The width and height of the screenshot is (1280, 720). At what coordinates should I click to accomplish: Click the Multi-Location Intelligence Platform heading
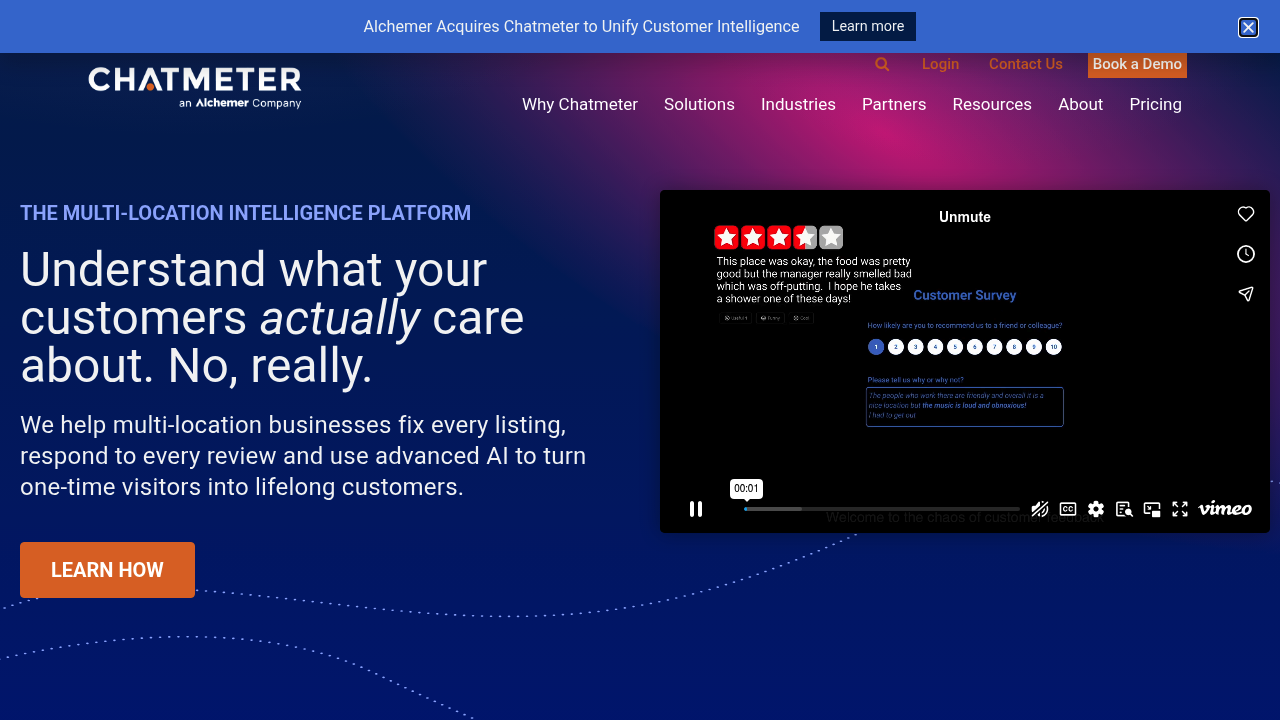245,213
